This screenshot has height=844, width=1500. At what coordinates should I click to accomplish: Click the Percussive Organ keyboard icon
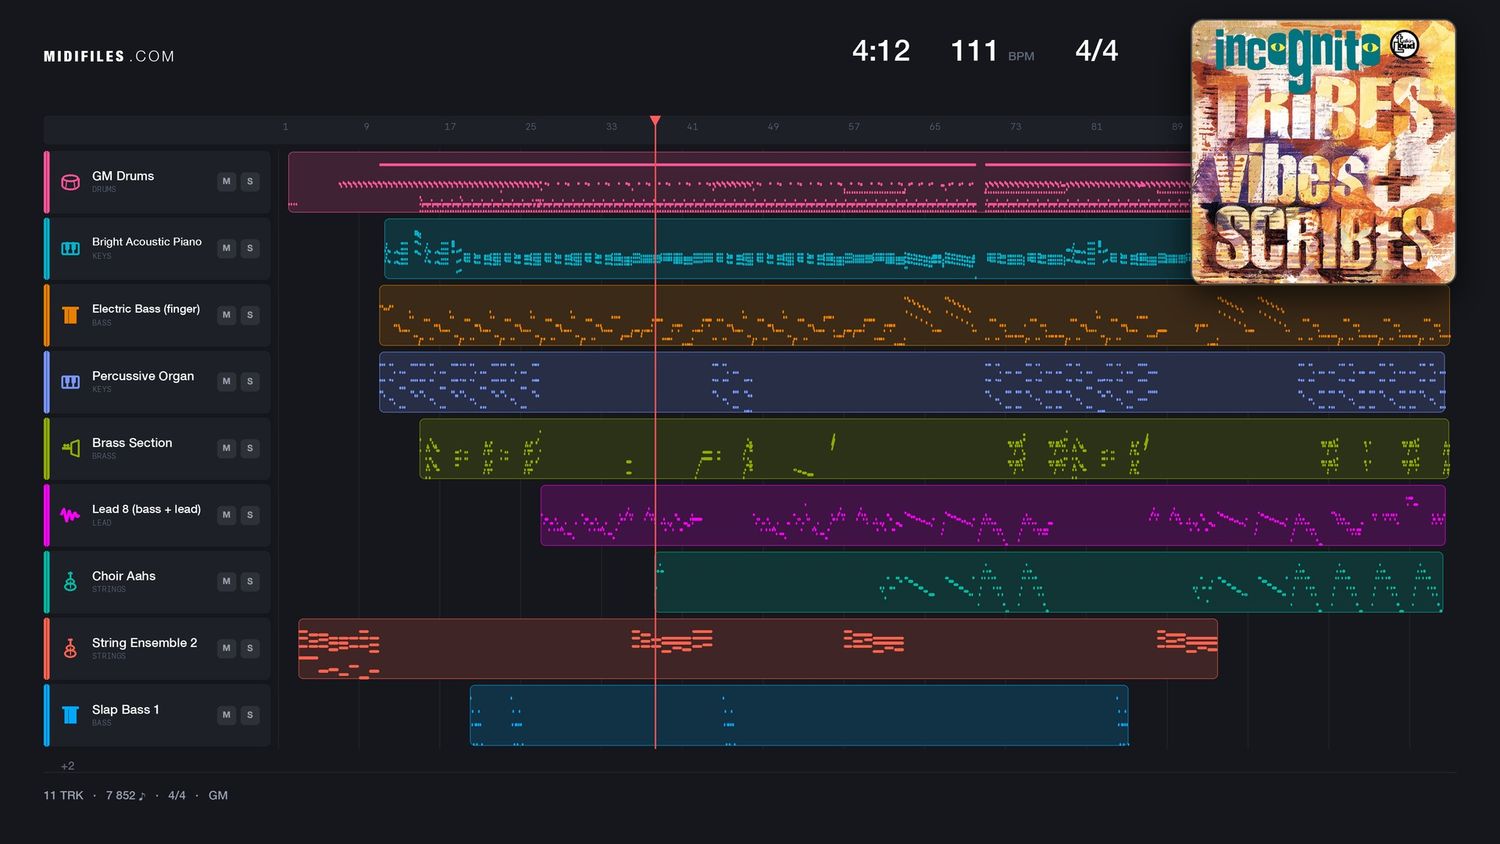70,382
